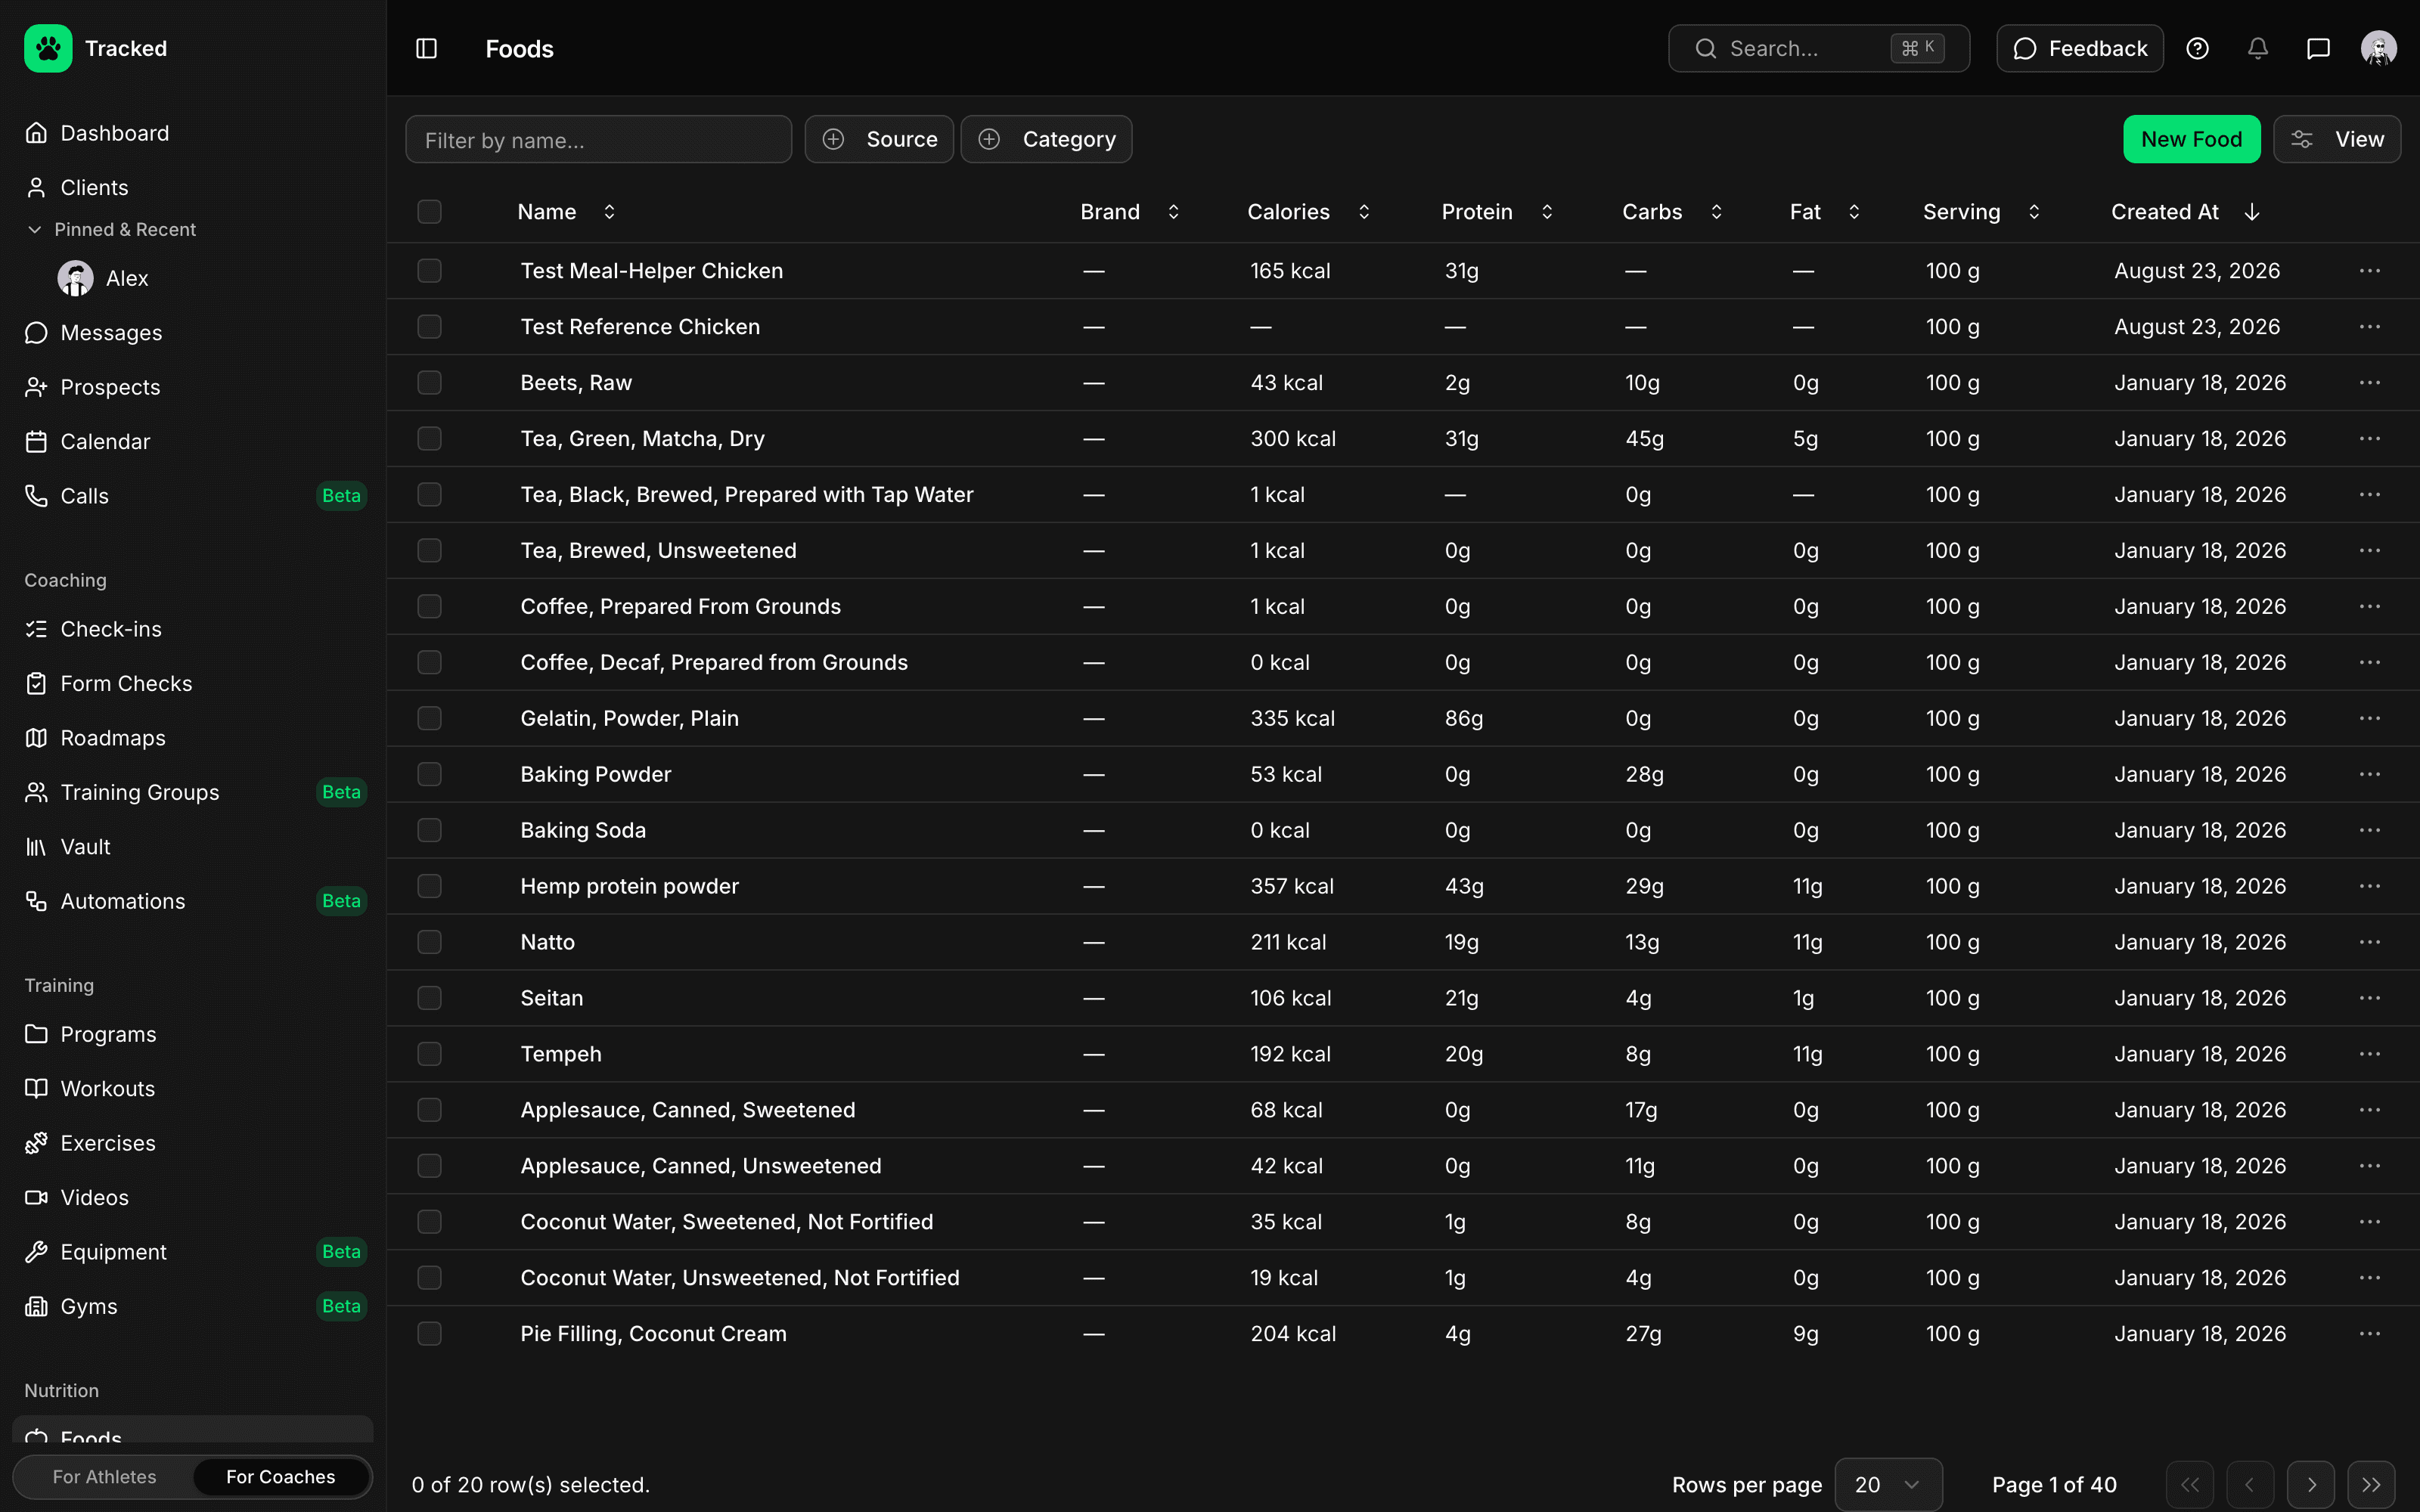Open row actions for Test Reference Chicken

tap(2369, 327)
